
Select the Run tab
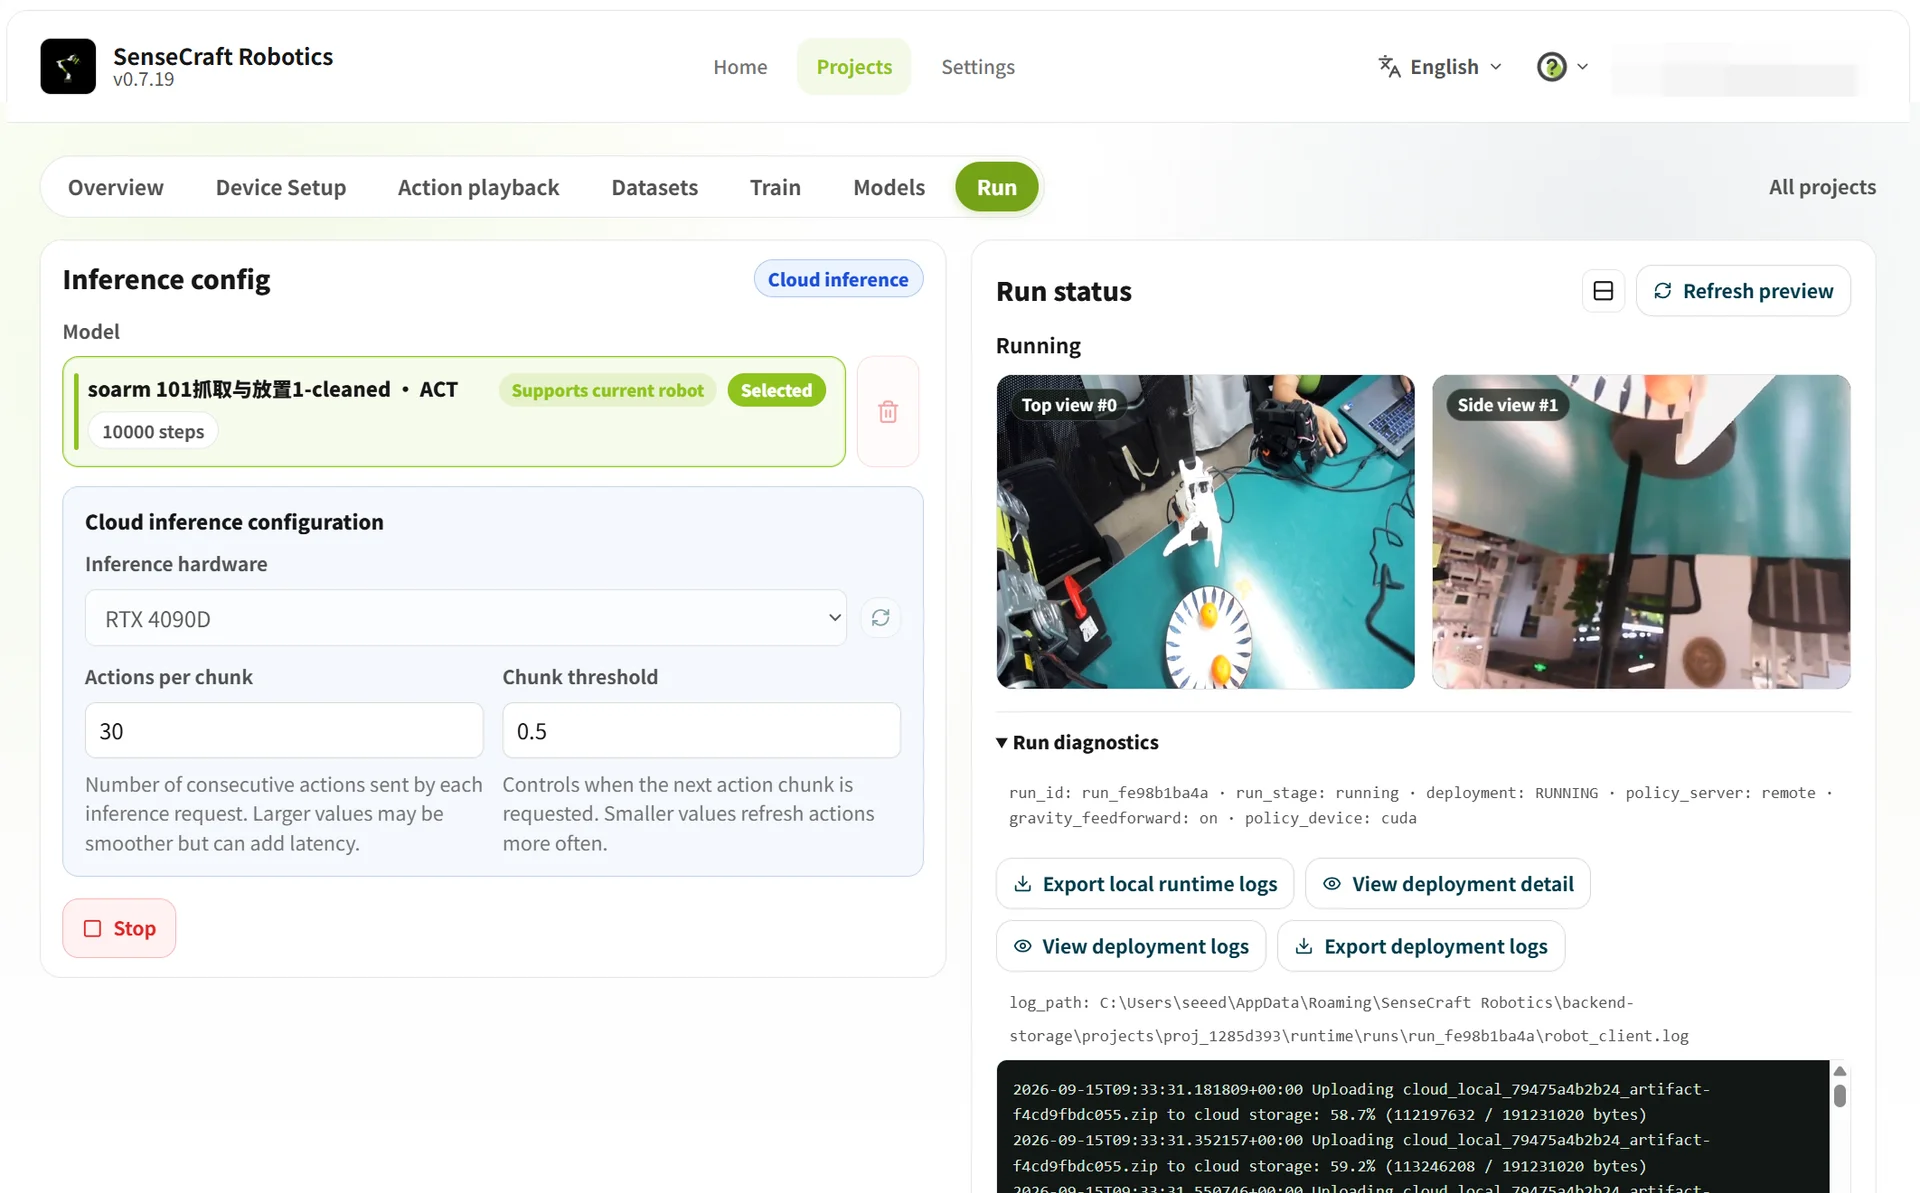pyautogui.click(x=996, y=187)
